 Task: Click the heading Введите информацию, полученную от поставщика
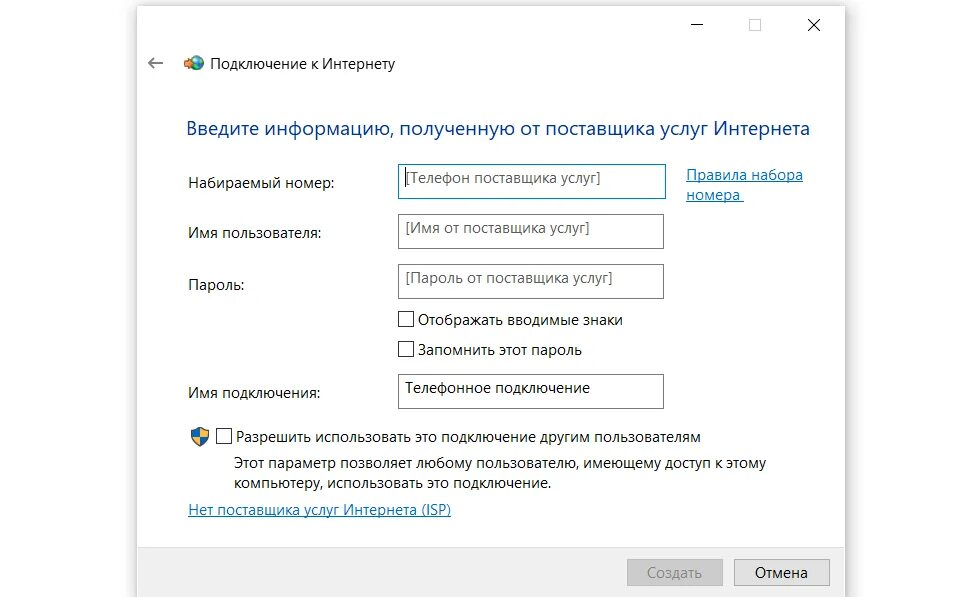(497, 129)
